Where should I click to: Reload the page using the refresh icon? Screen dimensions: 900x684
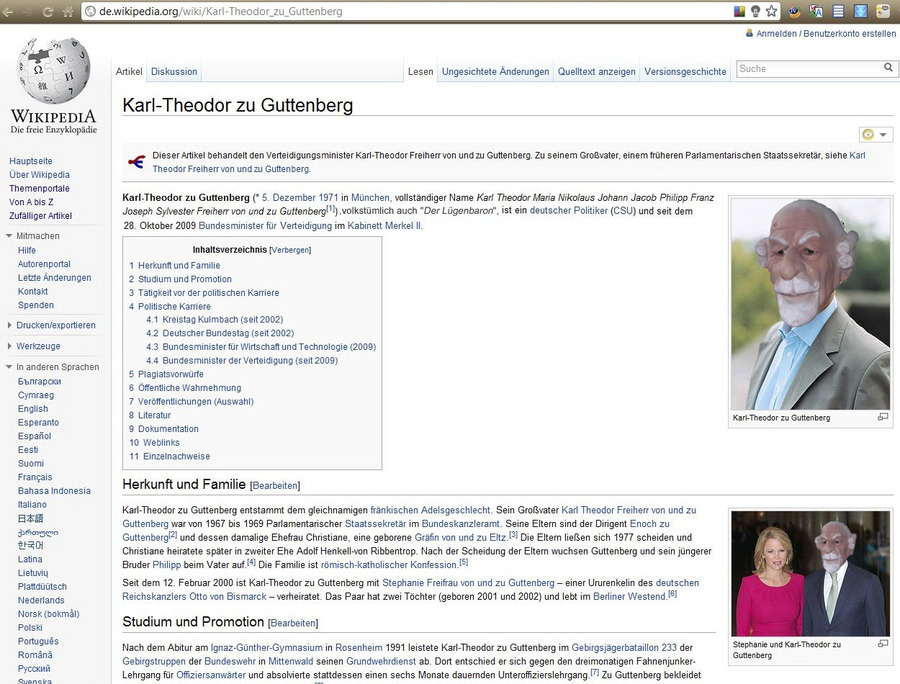tap(48, 11)
